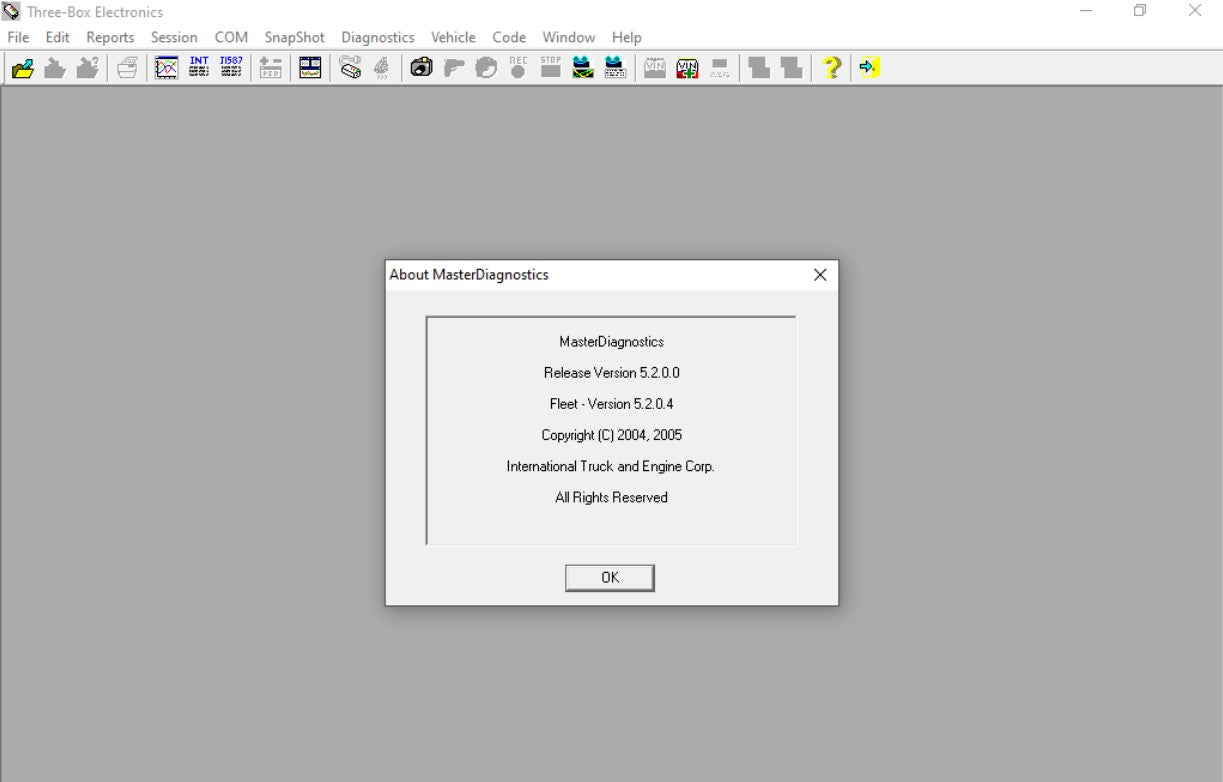Open the COM menu
The height and width of the screenshot is (782, 1223).
coord(231,37)
